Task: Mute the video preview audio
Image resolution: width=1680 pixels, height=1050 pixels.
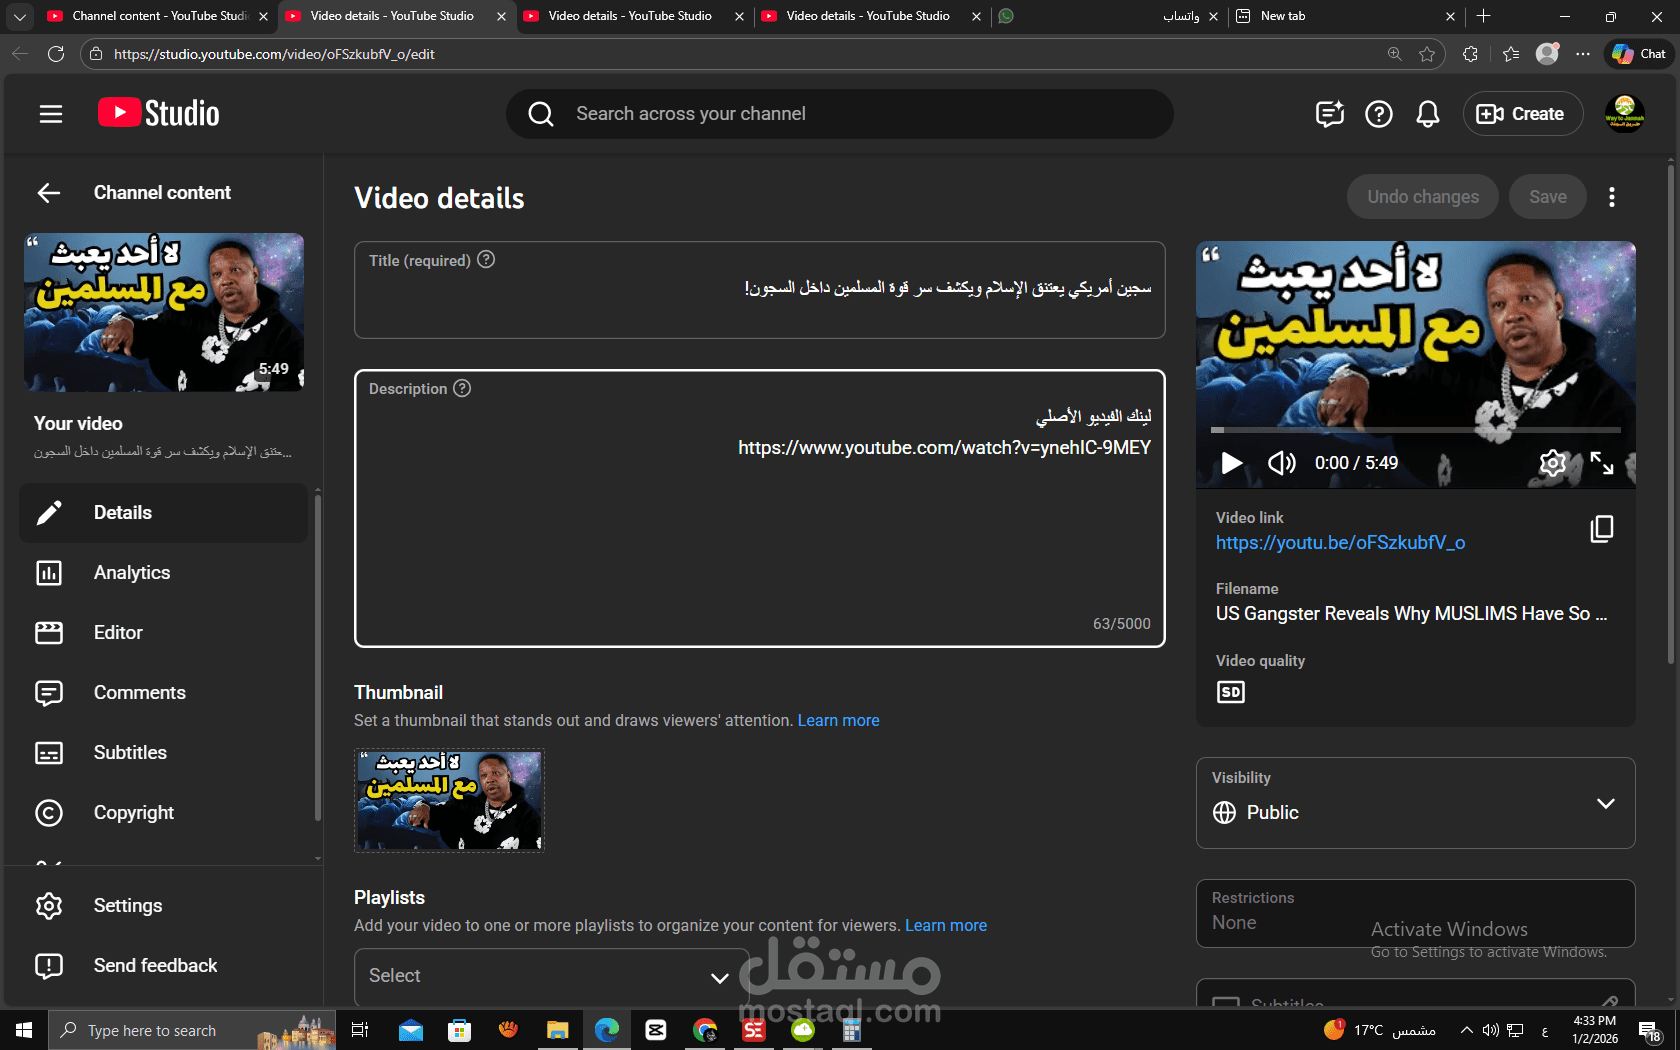Action: 1281,463
